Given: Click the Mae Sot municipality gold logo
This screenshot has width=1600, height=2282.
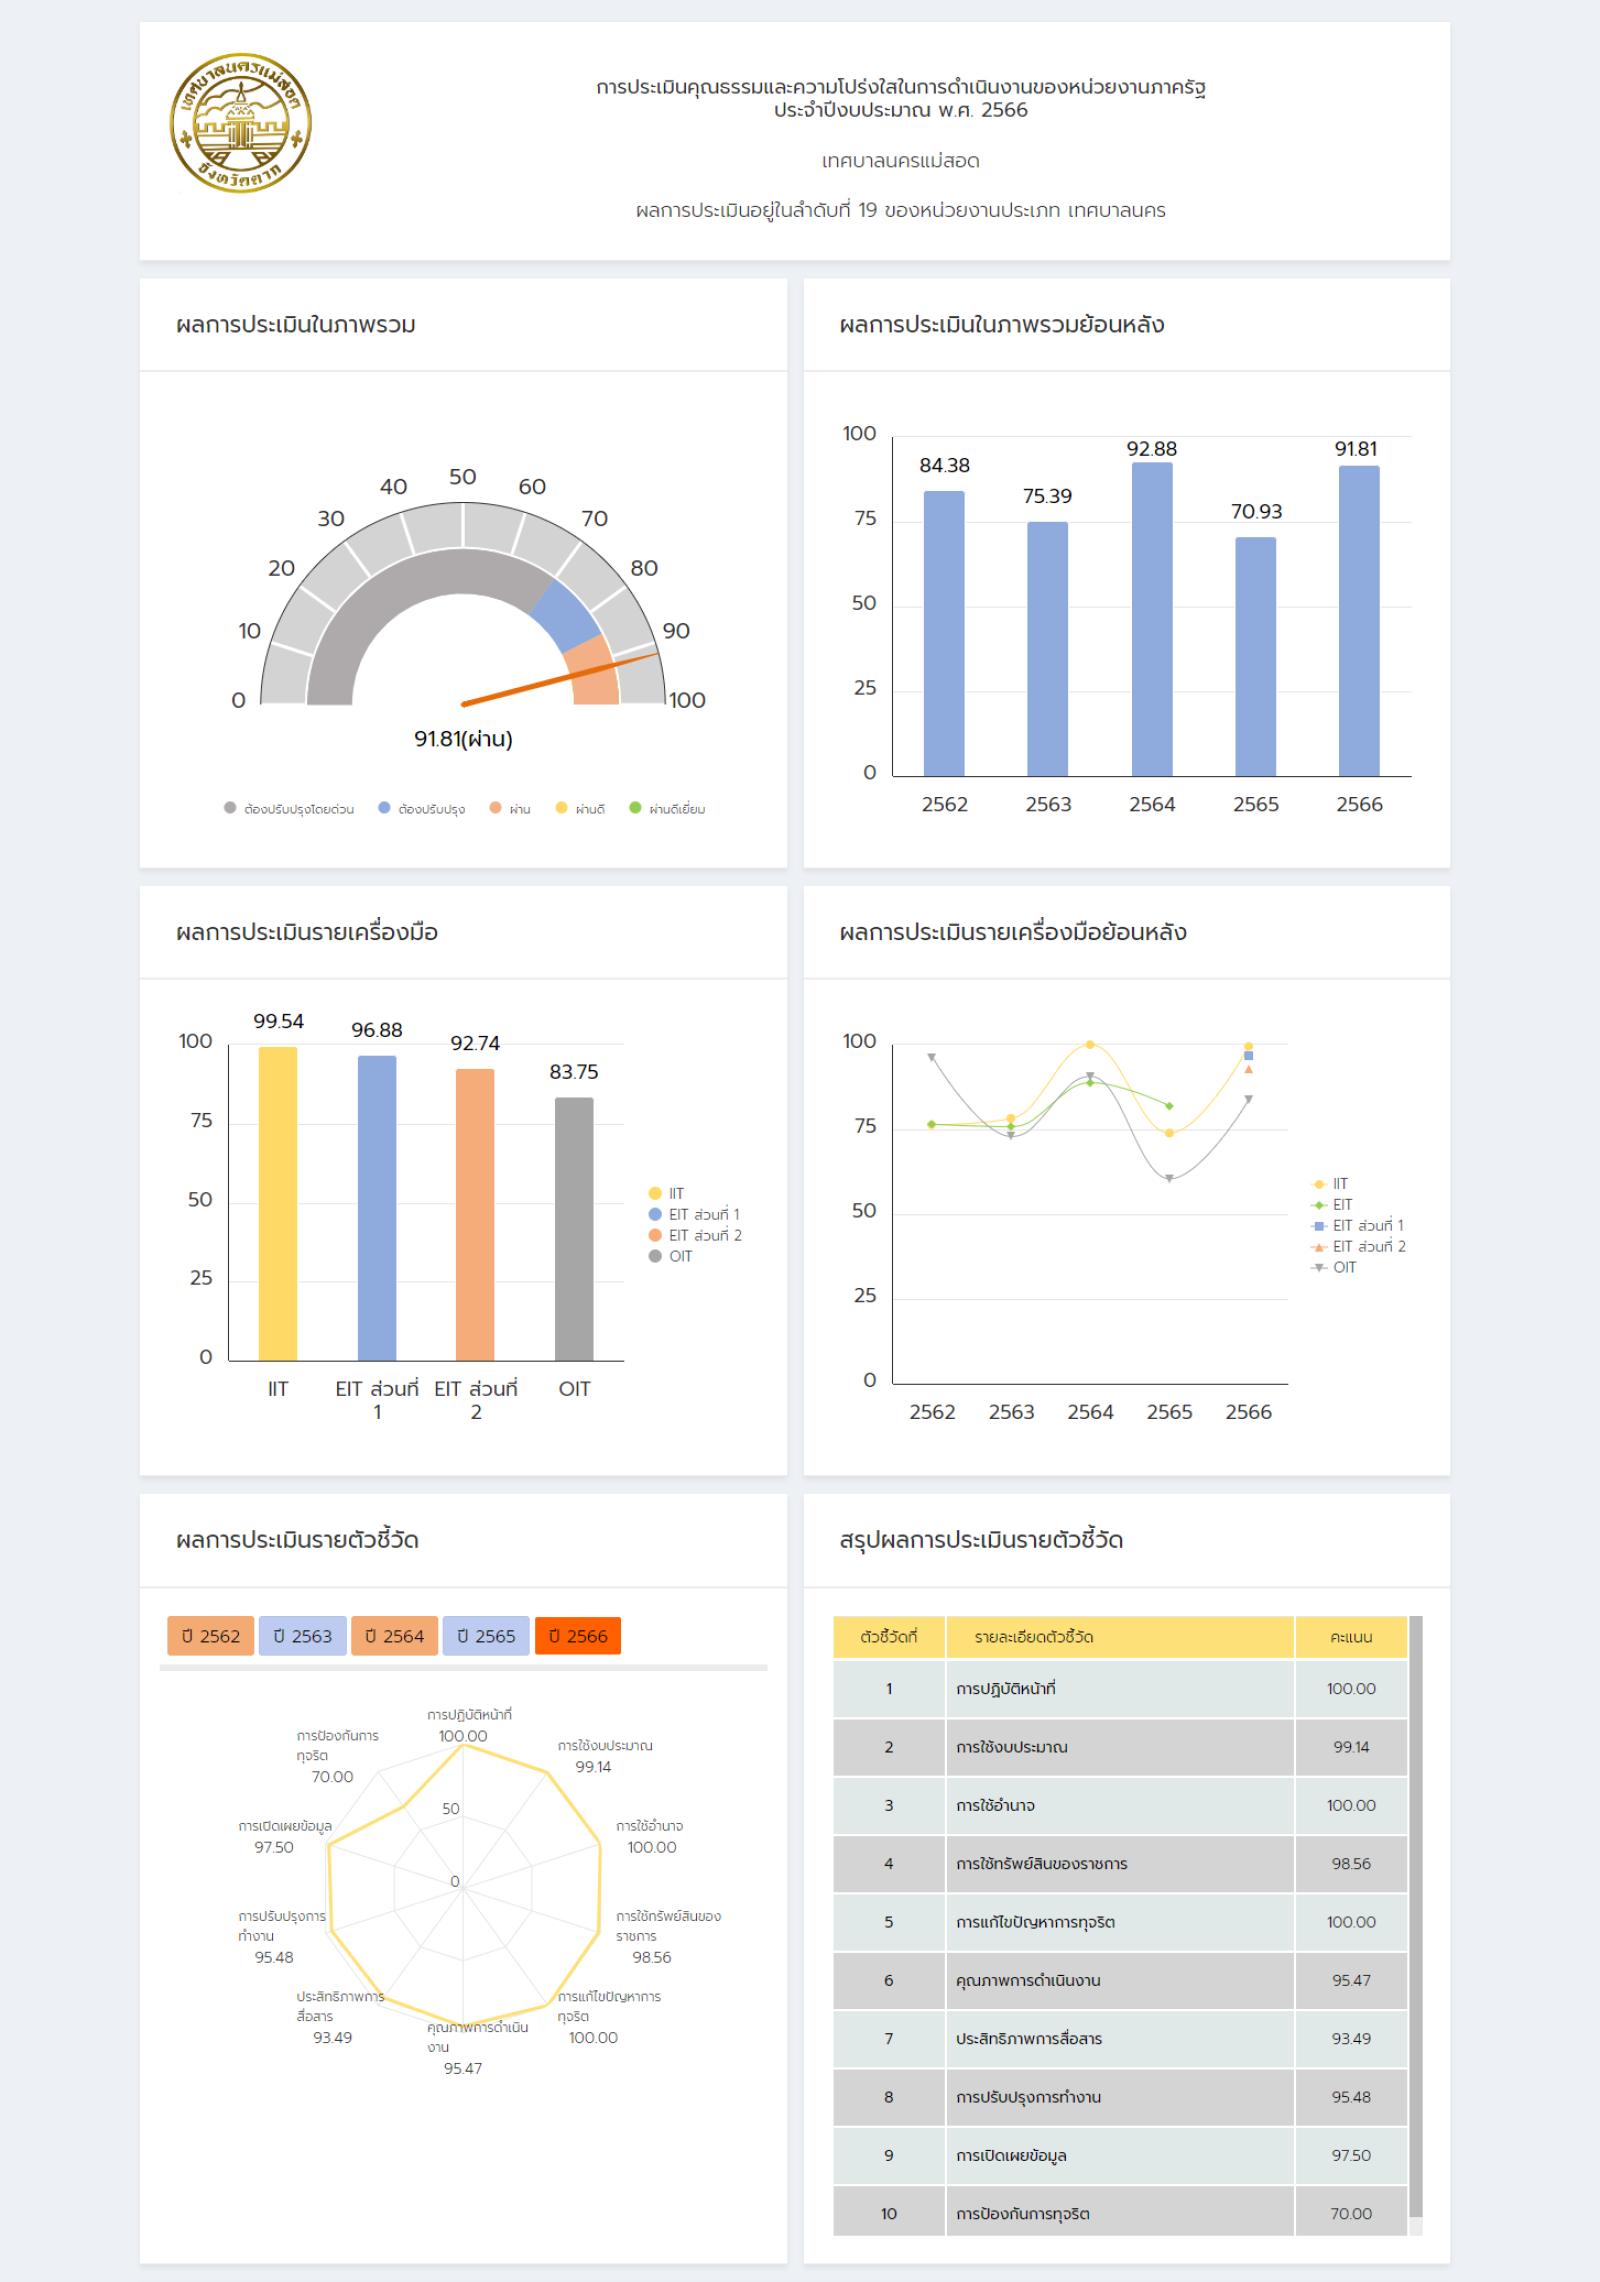Looking at the screenshot, I should 240,124.
